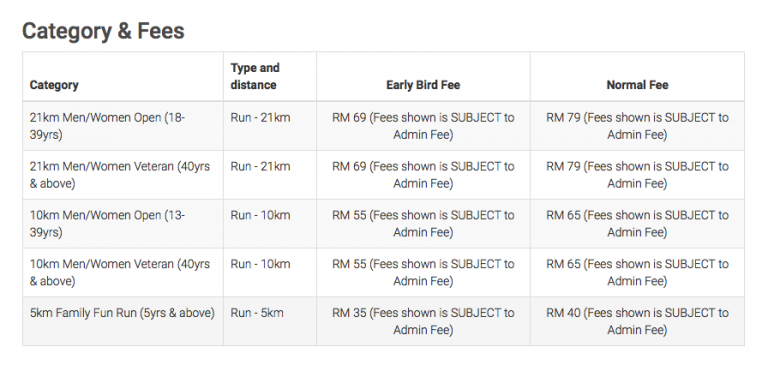Click the RM 35 early bird fee cell
Image resolution: width=768 pixels, height=377 pixels.
[x=423, y=321]
